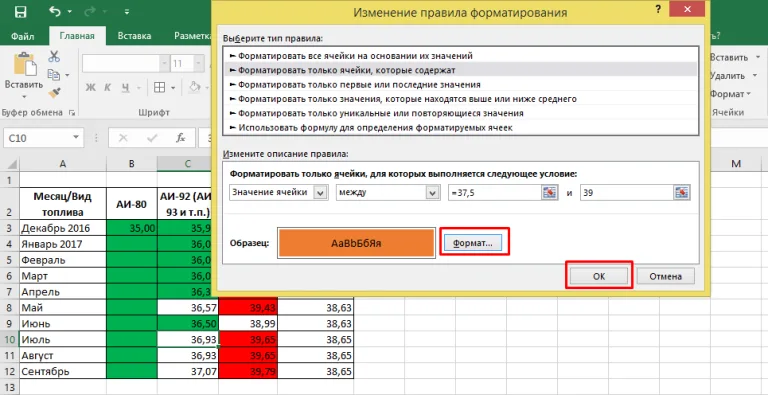Open Буфер обмена dialog launcher
This screenshot has height=395, width=768.
click(72, 113)
